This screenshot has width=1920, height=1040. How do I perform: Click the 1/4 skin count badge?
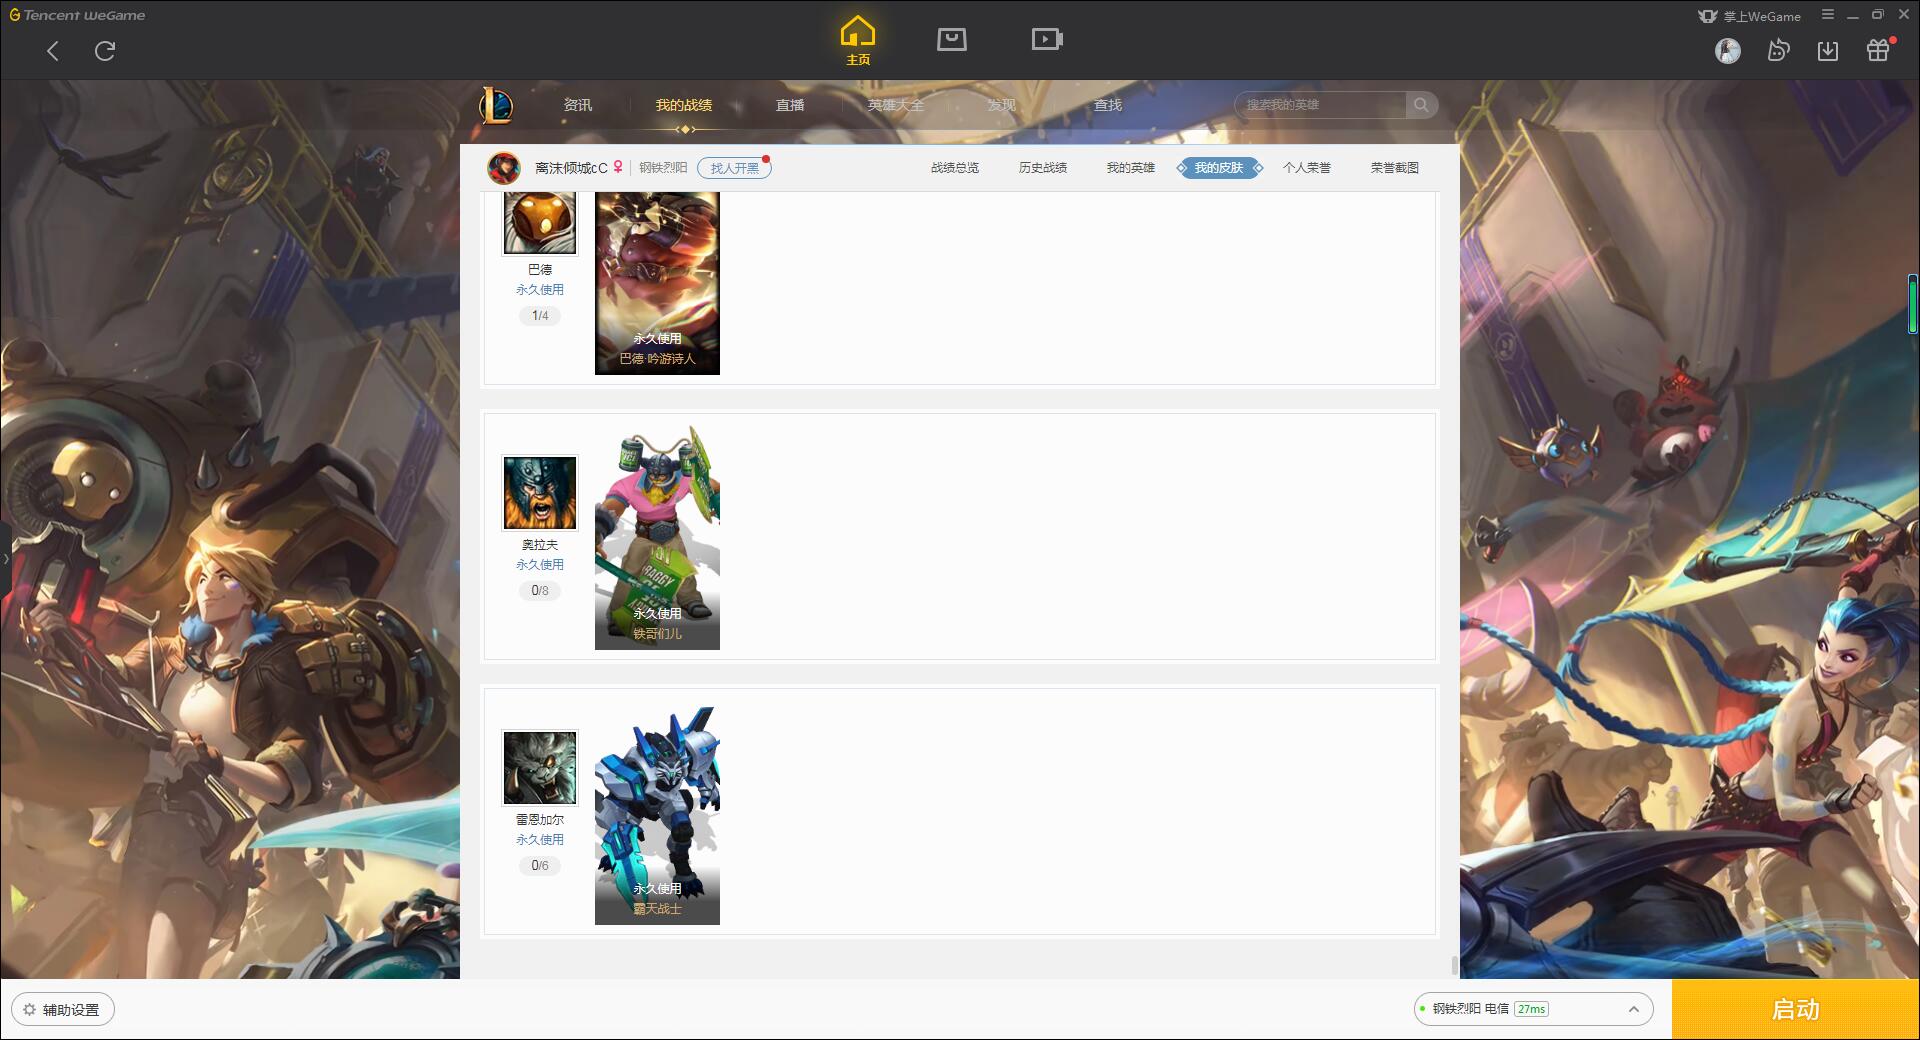click(x=540, y=316)
